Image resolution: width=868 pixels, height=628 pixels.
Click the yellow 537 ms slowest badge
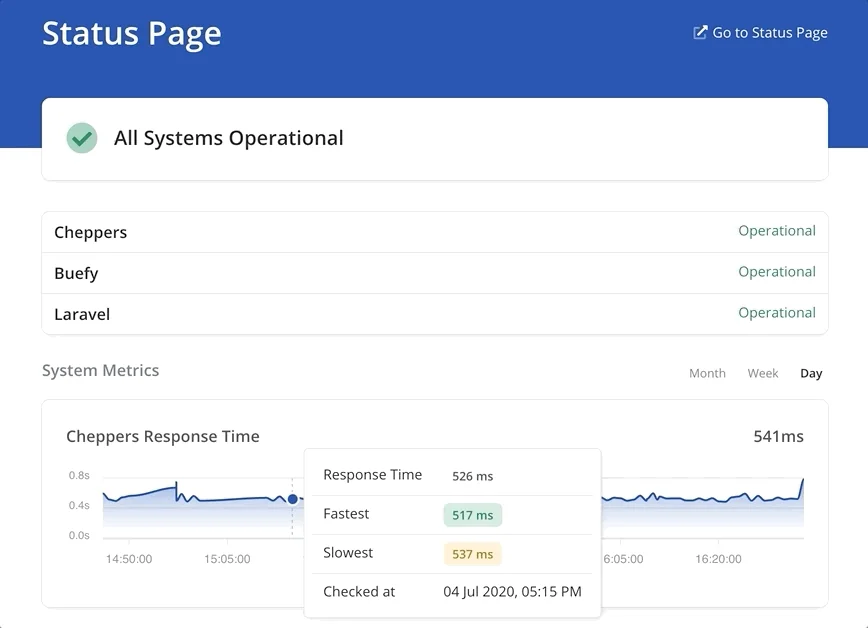point(472,554)
